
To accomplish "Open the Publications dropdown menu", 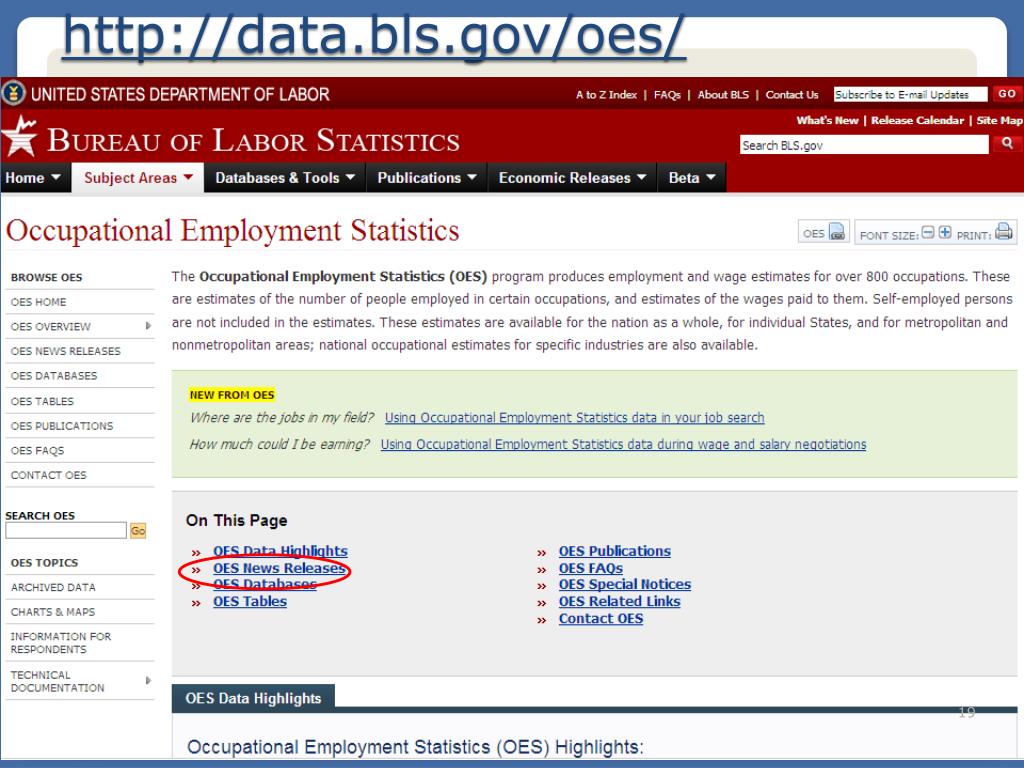I will point(426,178).
